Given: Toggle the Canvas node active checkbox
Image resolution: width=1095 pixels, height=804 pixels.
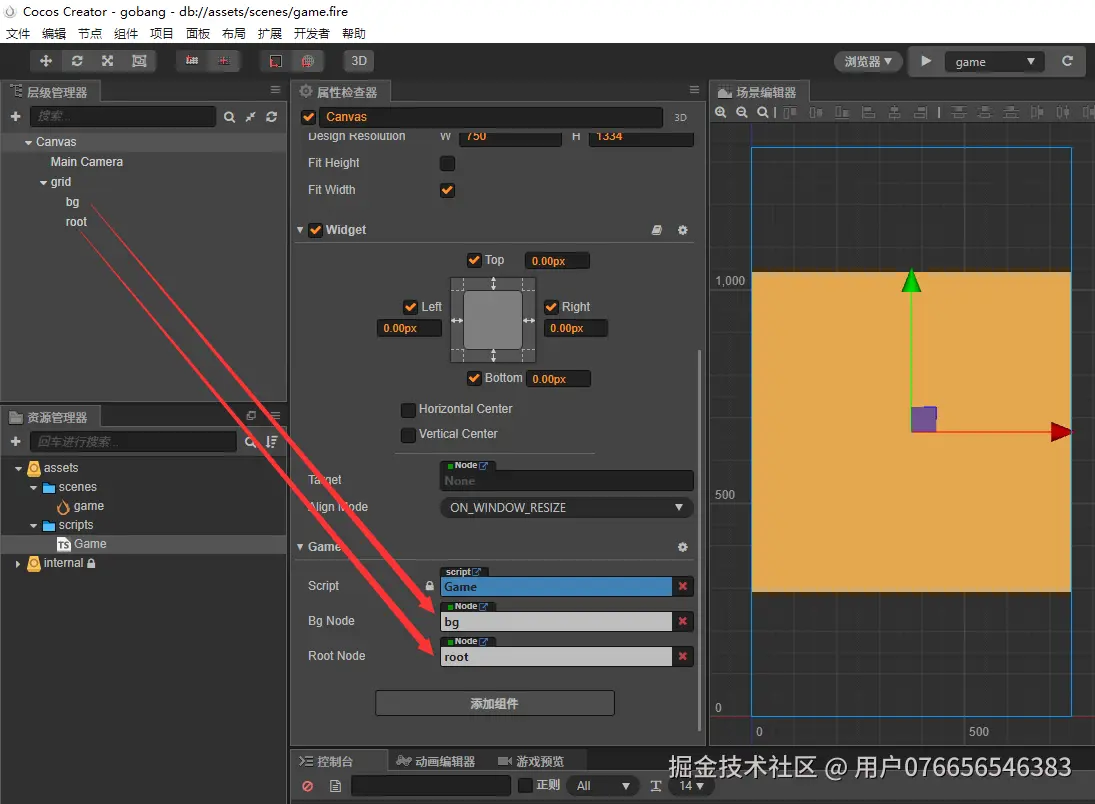Looking at the screenshot, I should point(308,117).
